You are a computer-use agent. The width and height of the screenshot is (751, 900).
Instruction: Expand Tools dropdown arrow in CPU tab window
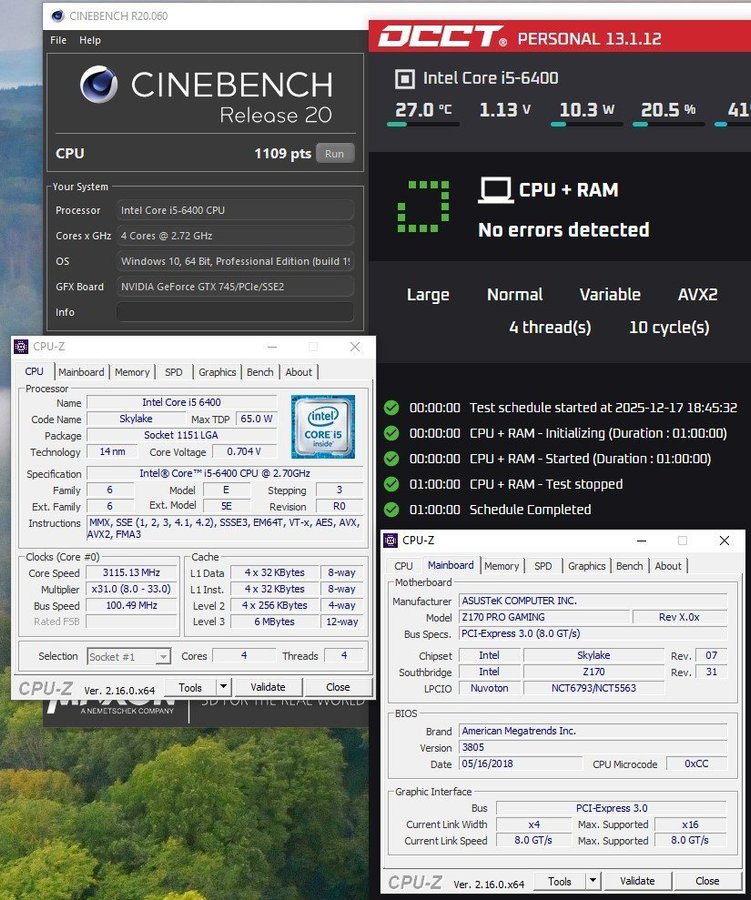(223, 687)
